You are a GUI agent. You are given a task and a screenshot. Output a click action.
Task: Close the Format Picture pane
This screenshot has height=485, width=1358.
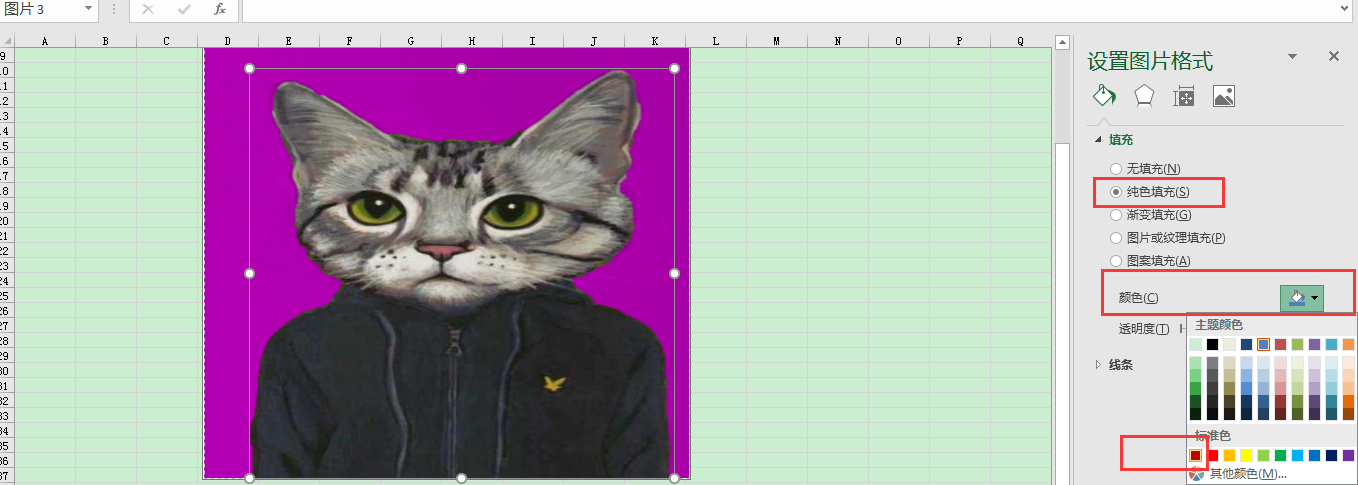pyautogui.click(x=1334, y=57)
